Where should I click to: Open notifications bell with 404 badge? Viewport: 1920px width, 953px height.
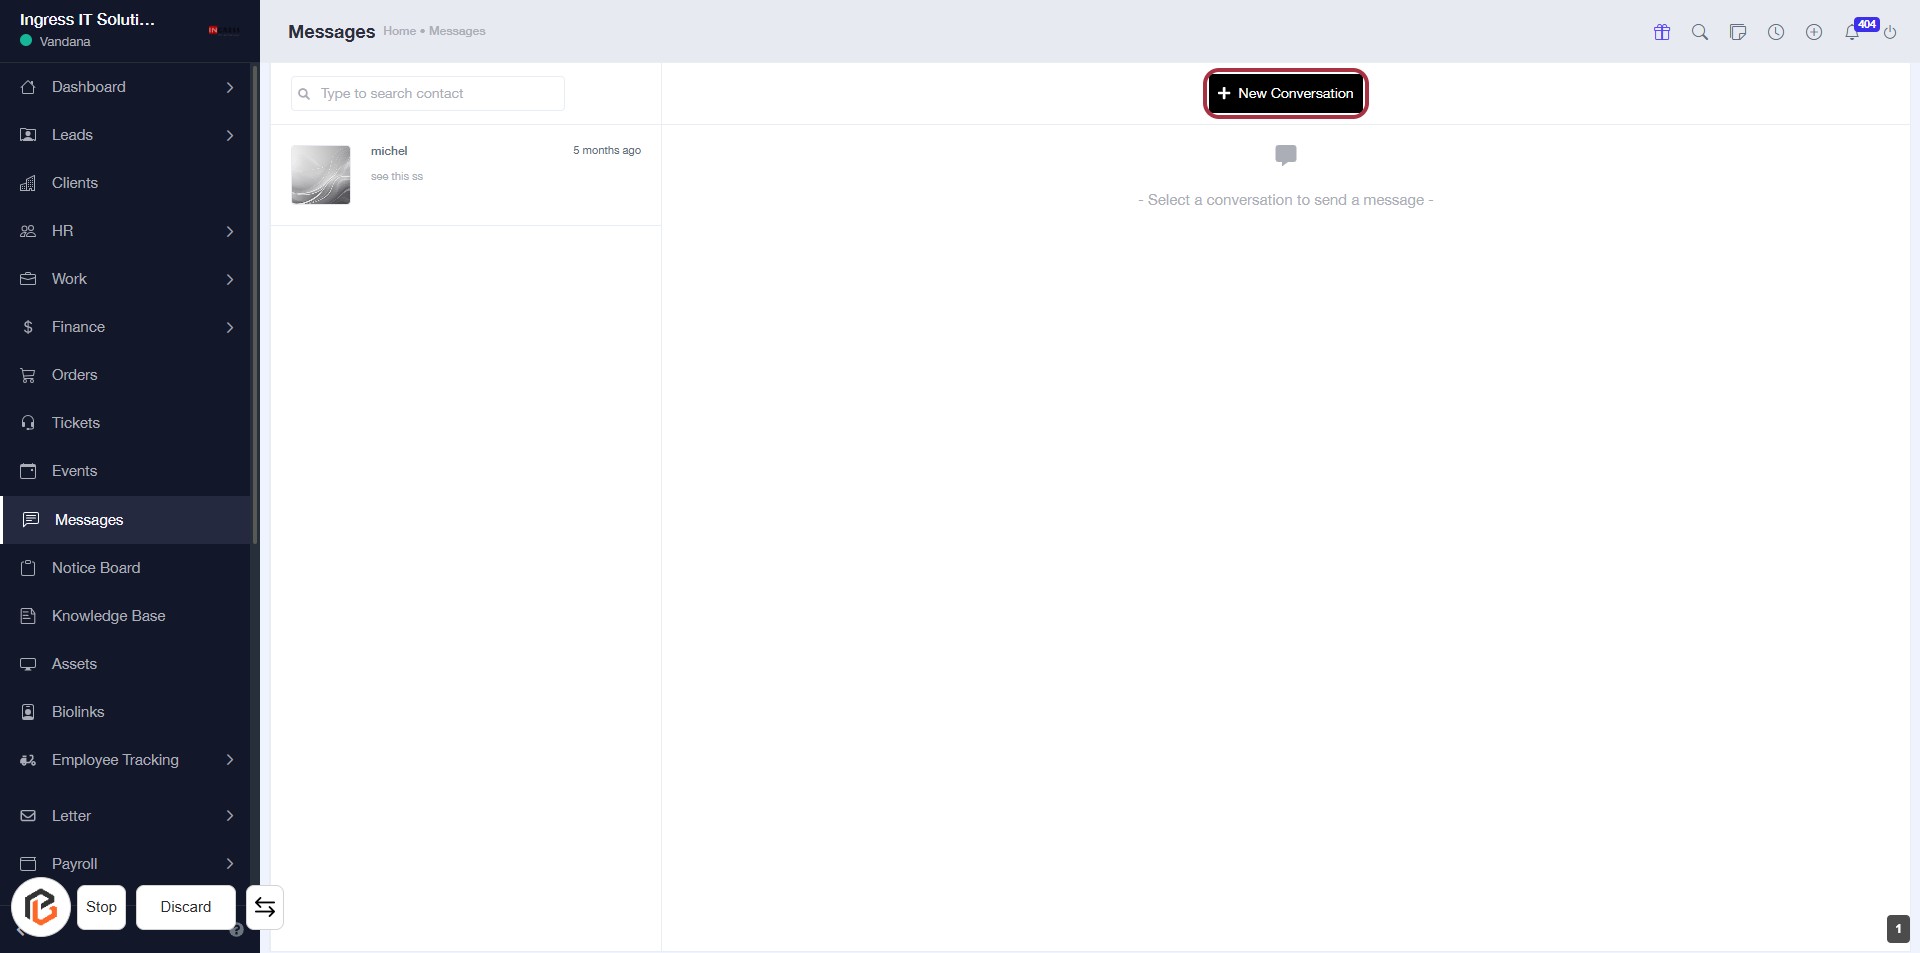click(1852, 32)
